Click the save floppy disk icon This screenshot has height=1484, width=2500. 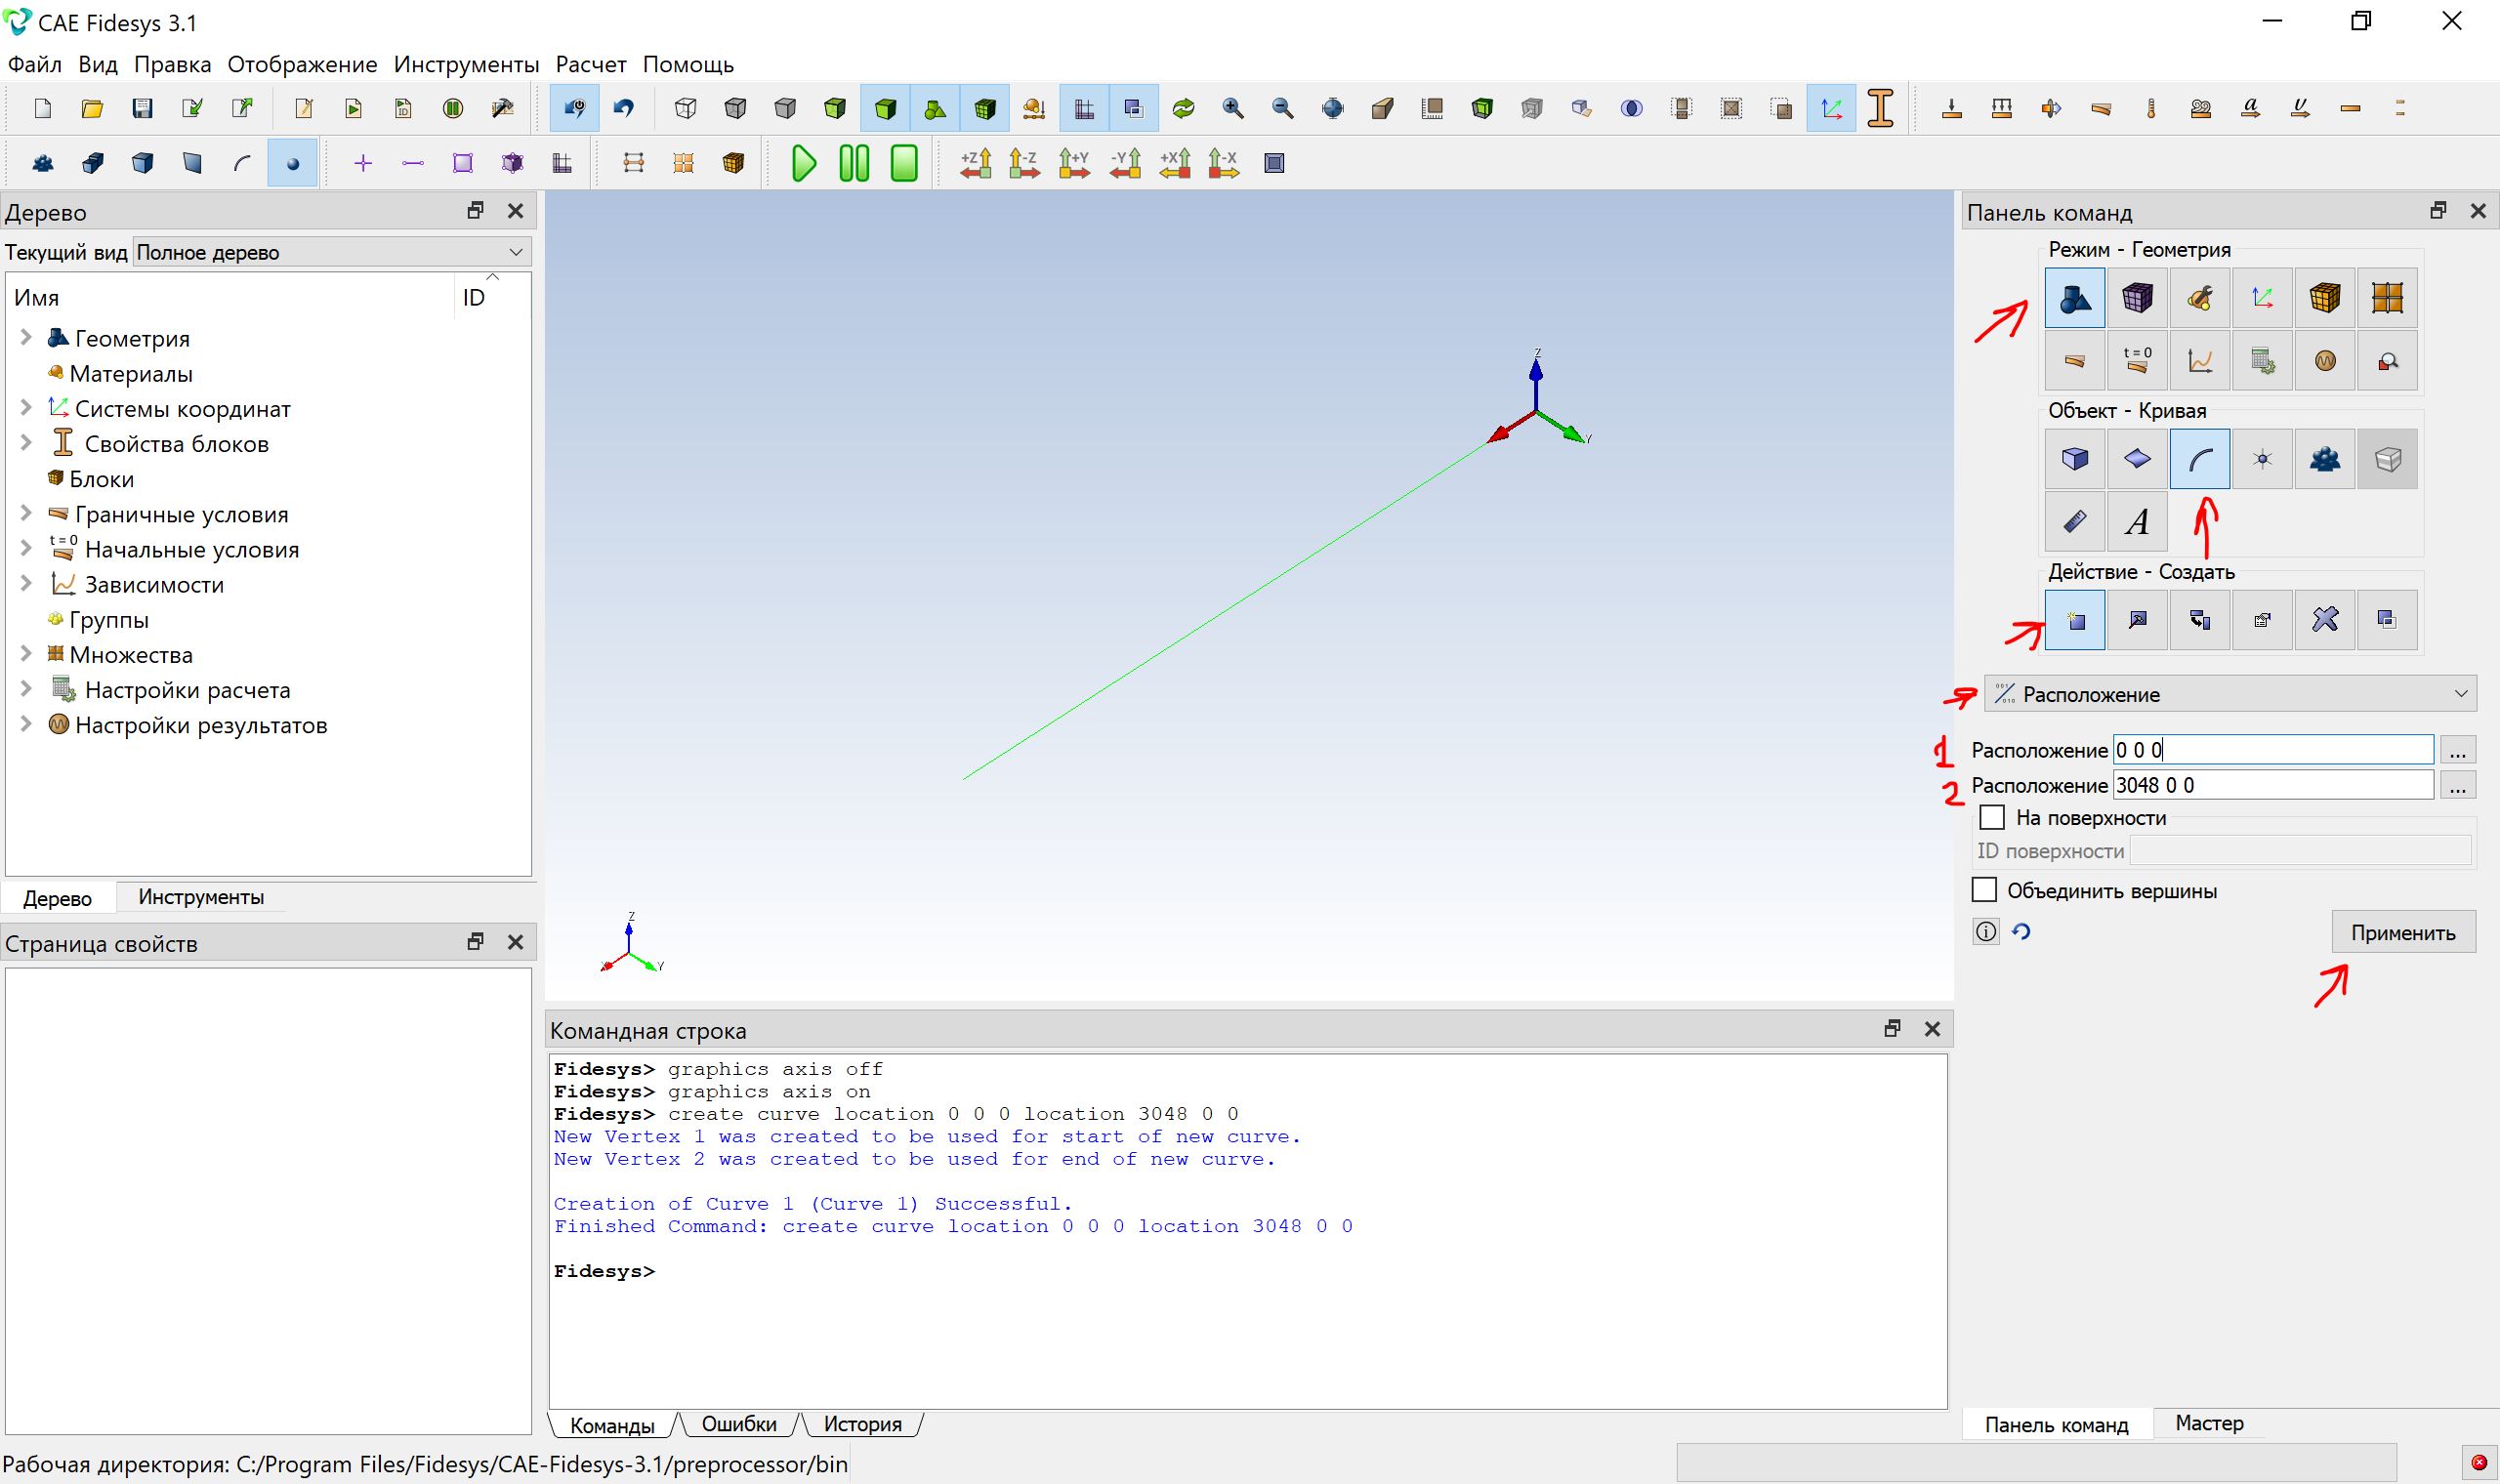pyautogui.click(x=142, y=108)
